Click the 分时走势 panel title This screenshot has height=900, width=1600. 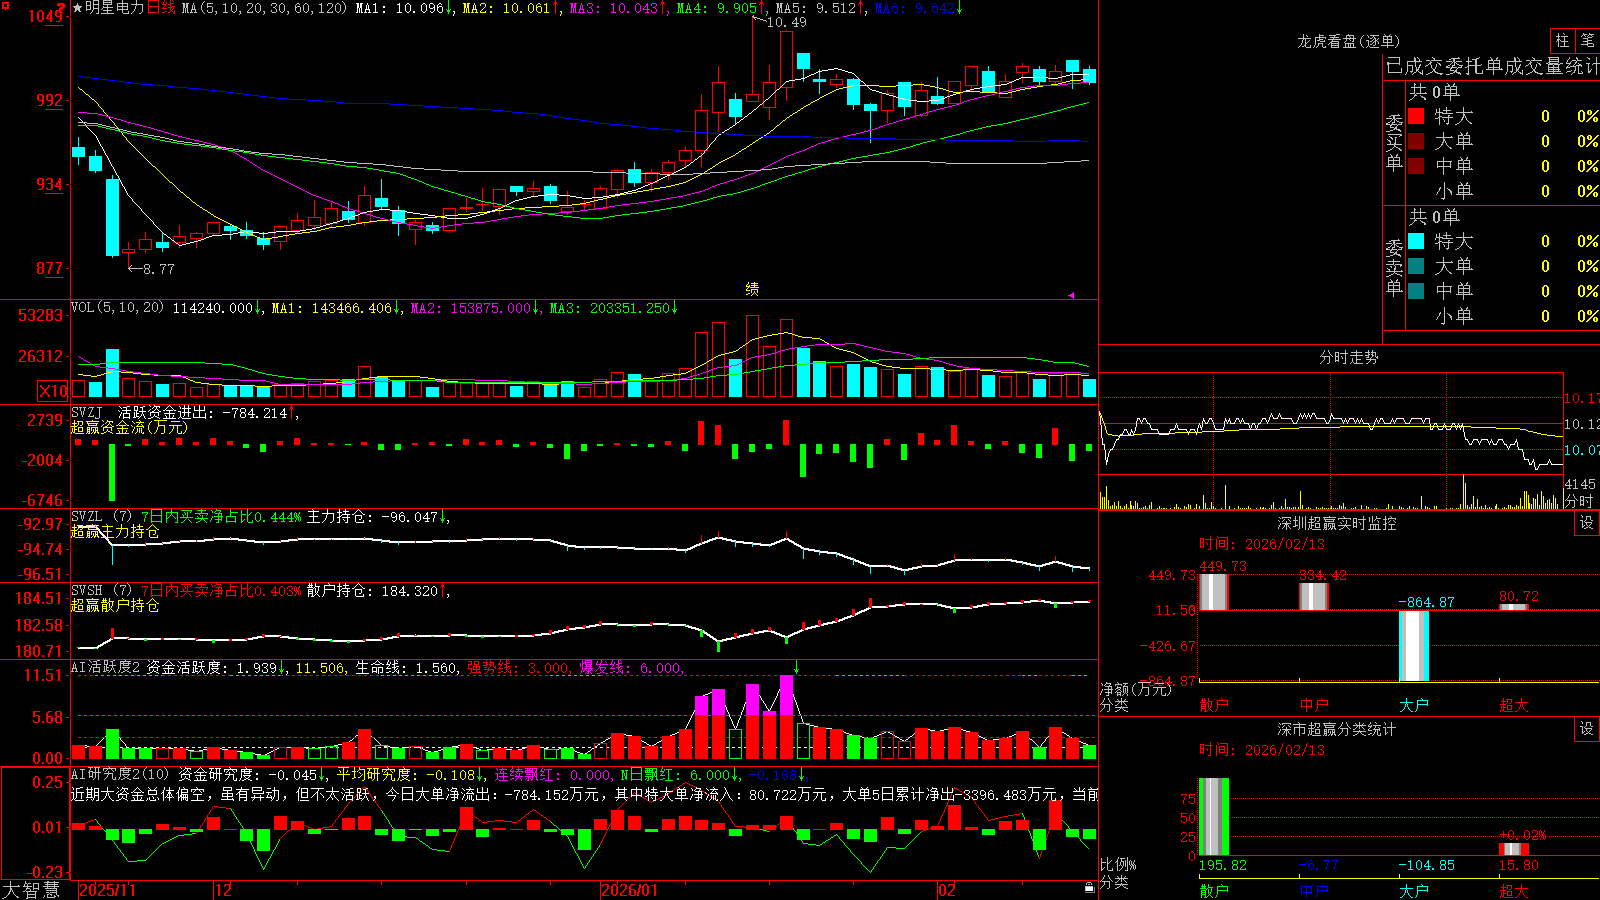tap(1349, 357)
